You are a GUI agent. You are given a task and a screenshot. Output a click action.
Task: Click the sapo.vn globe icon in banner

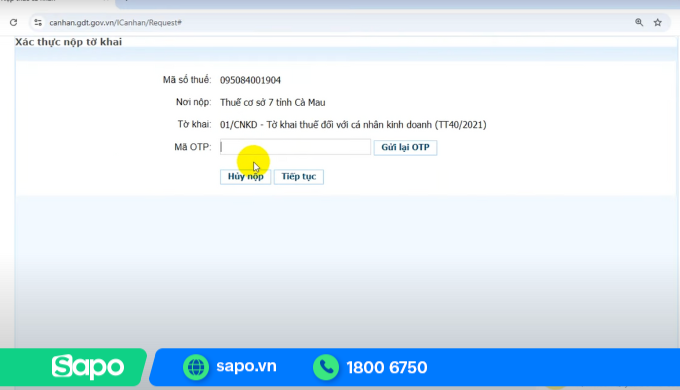pos(196,367)
